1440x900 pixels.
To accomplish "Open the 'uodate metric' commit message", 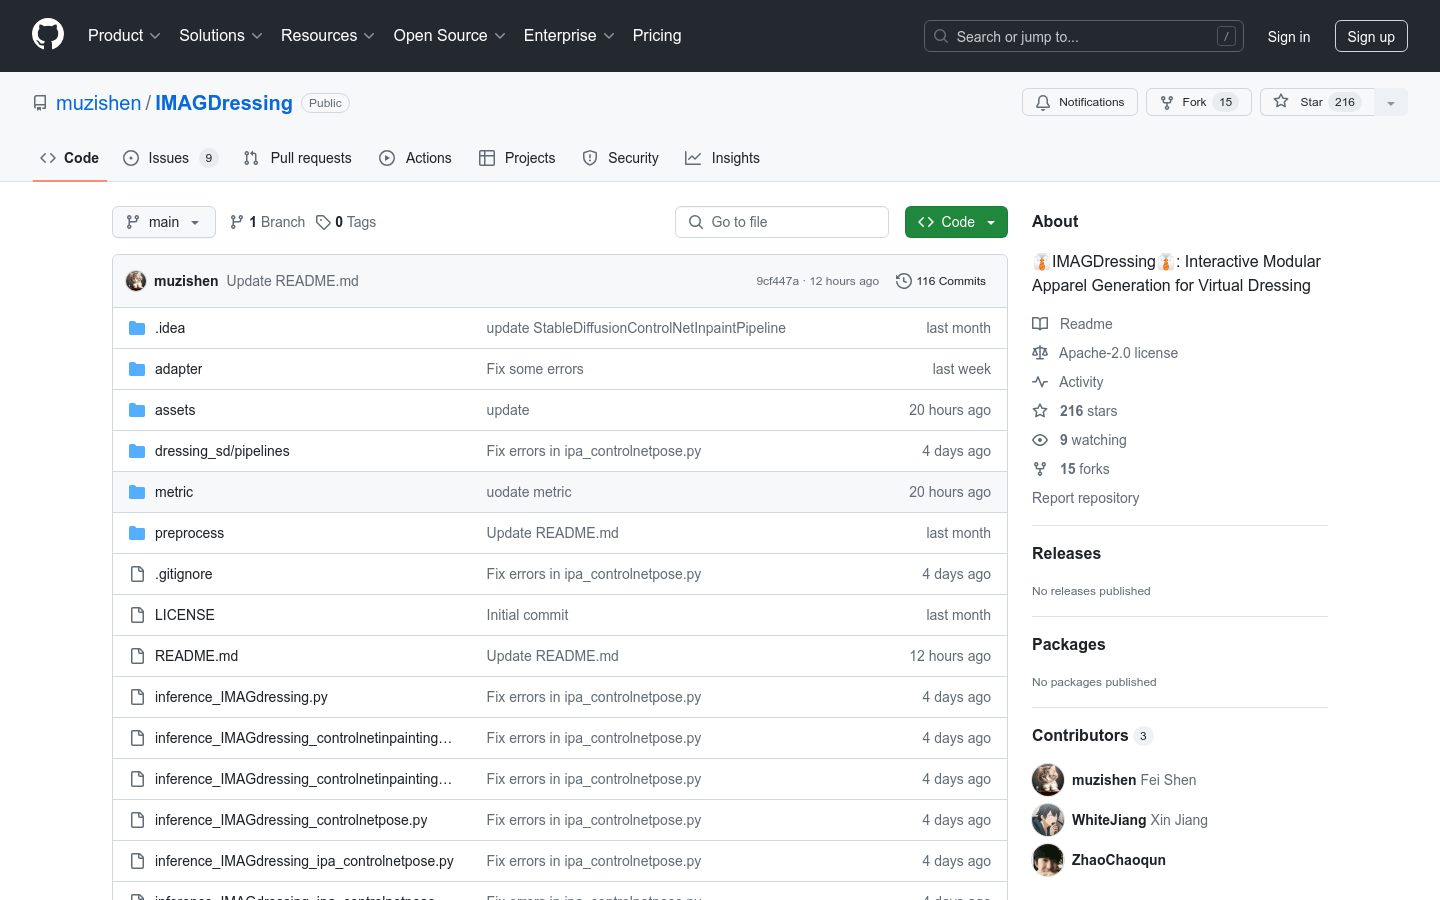I will pos(529,492).
